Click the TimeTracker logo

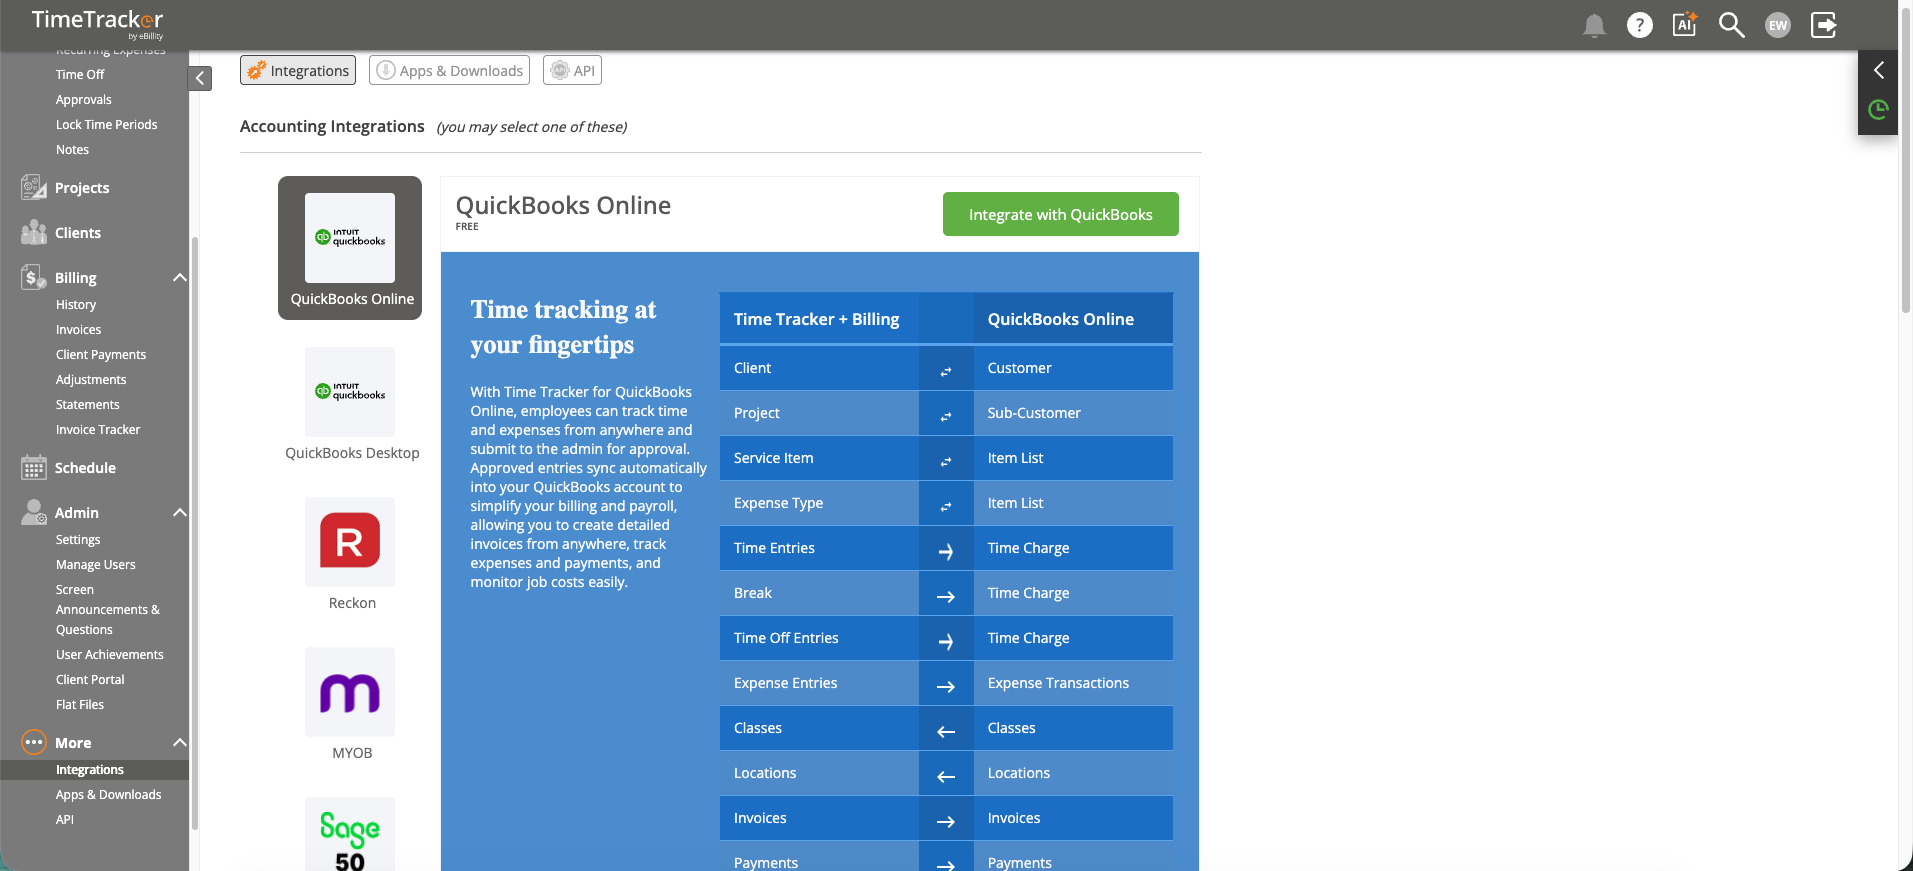(x=97, y=24)
